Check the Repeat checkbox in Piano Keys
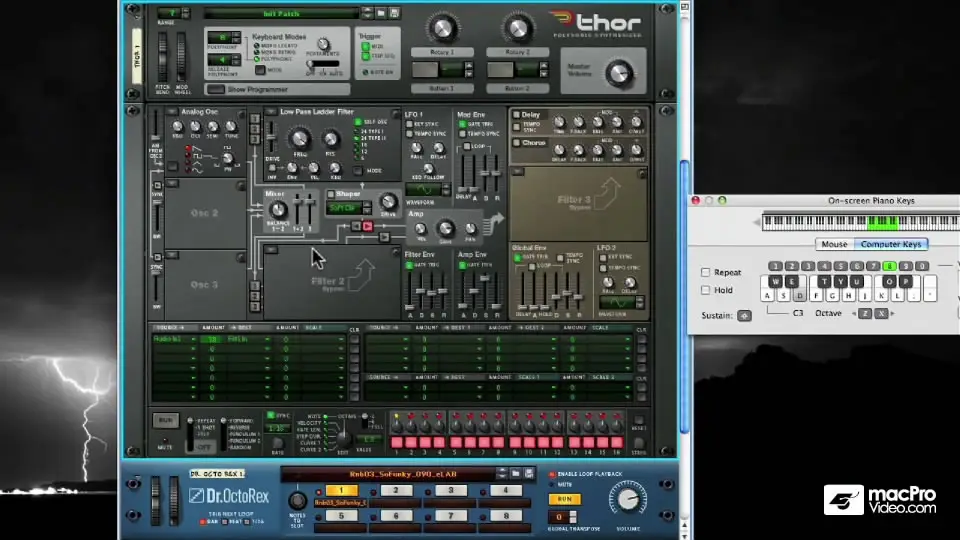This screenshot has height=540, width=960. pos(705,272)
